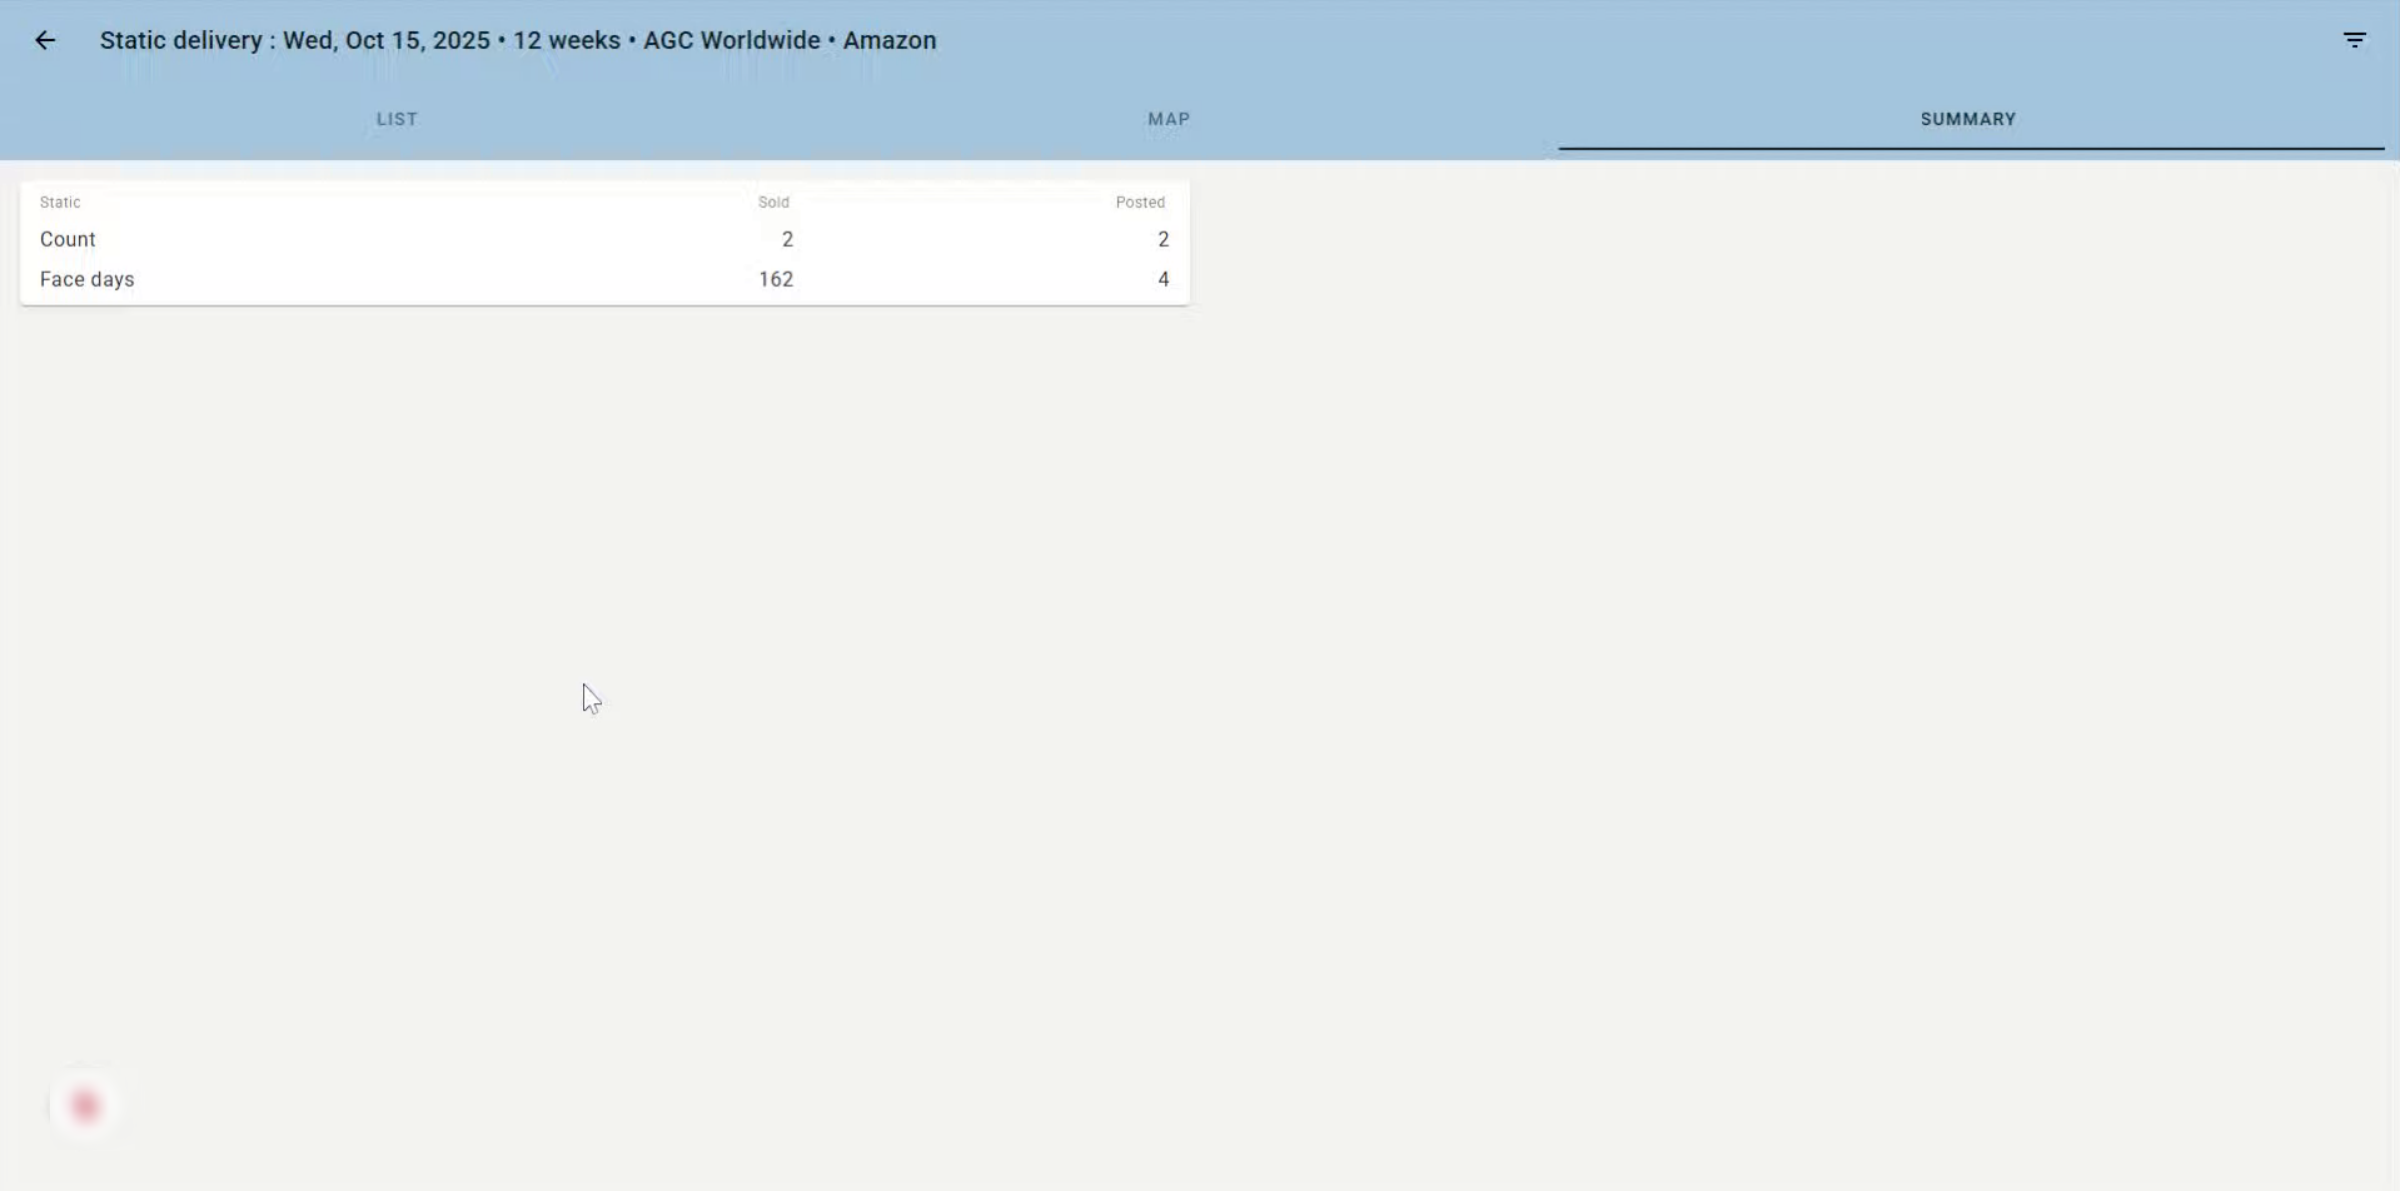The image size is (2400, 1191).
Task: Switch to the MAP tab
Action: 1169,119
